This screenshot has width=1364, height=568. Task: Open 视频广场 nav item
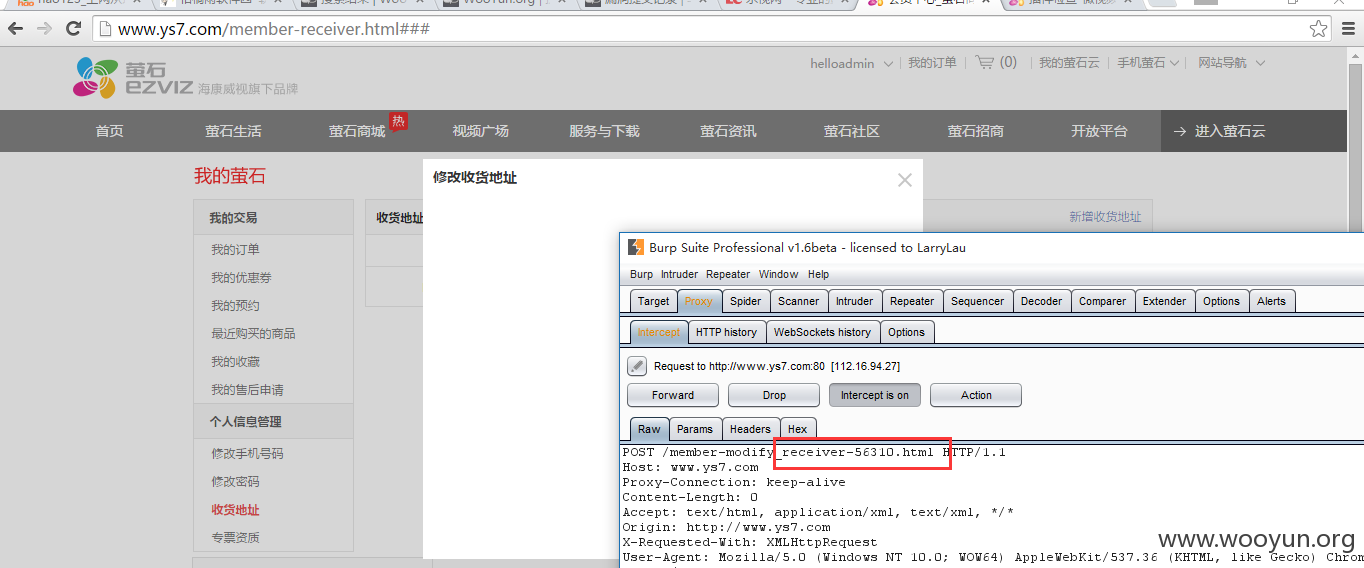pos(481,131)
